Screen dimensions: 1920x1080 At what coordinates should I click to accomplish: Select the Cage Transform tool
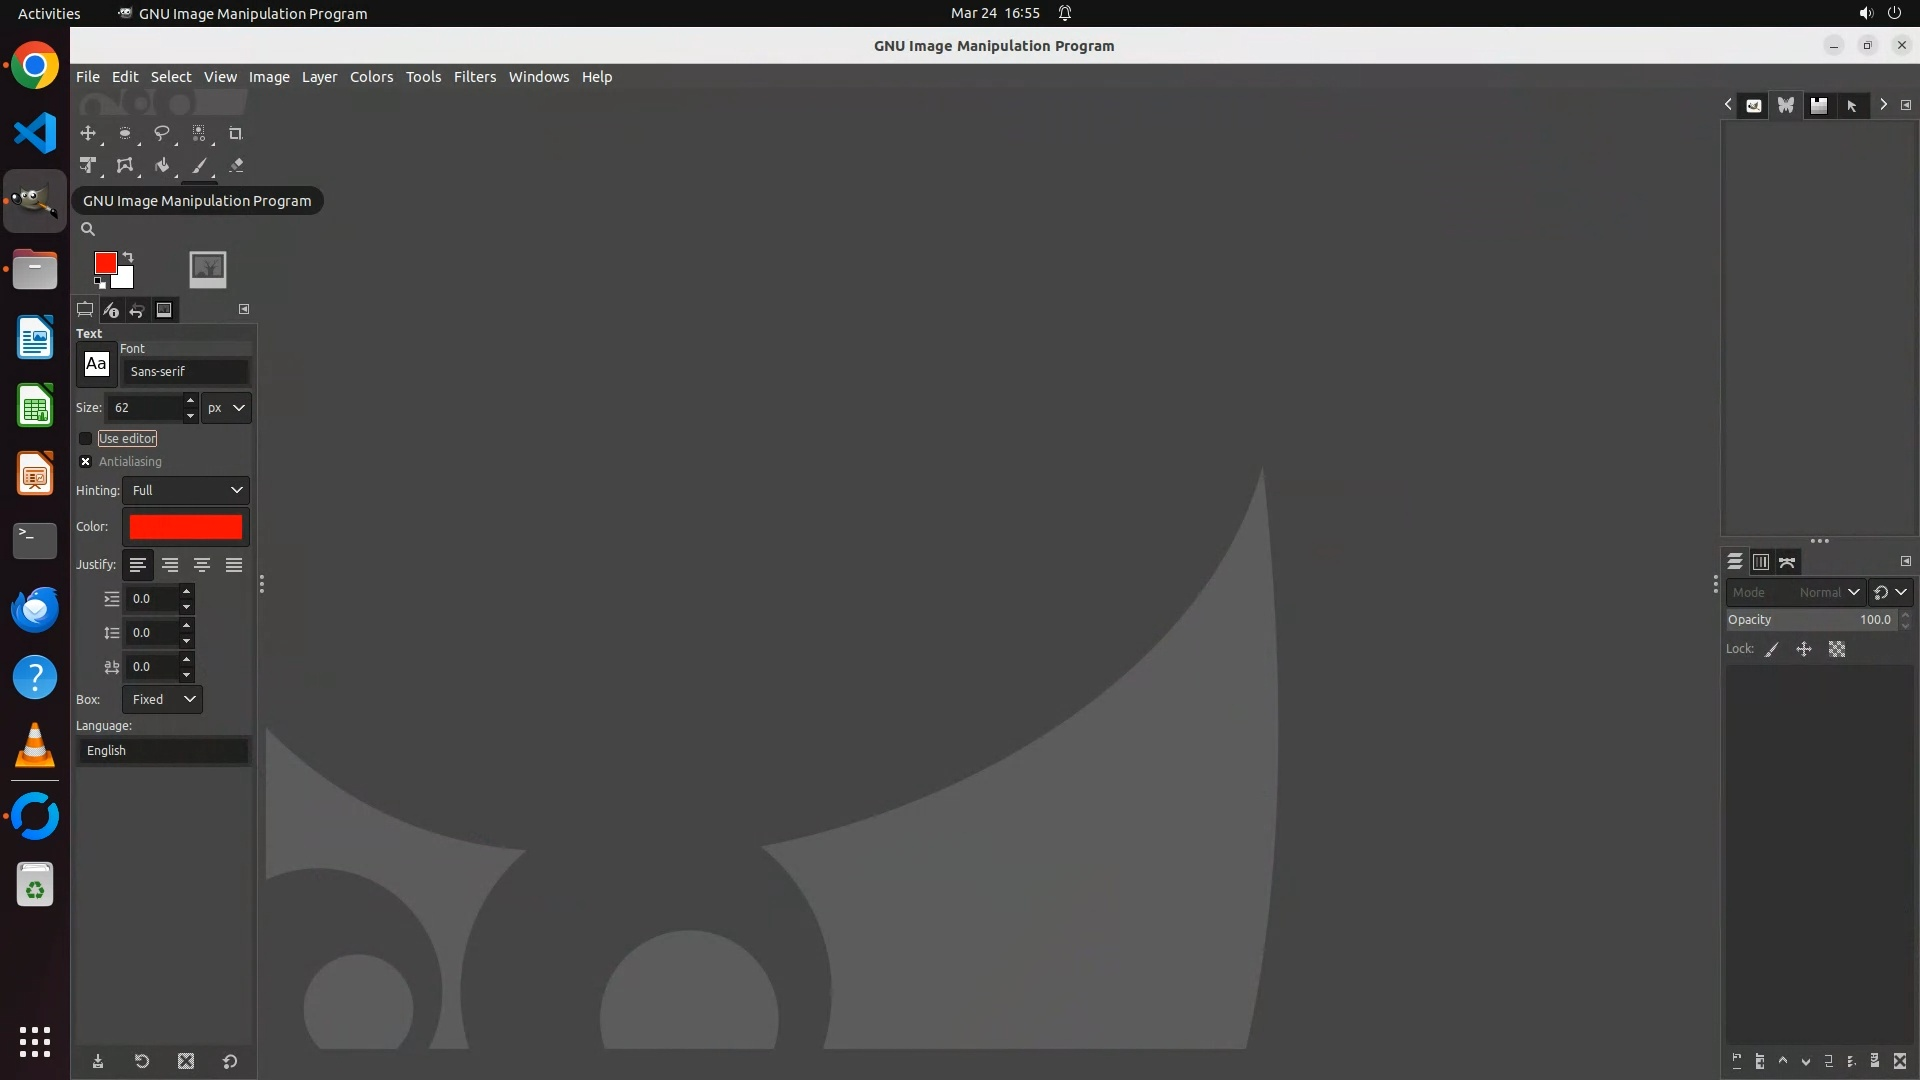[124, 166]
